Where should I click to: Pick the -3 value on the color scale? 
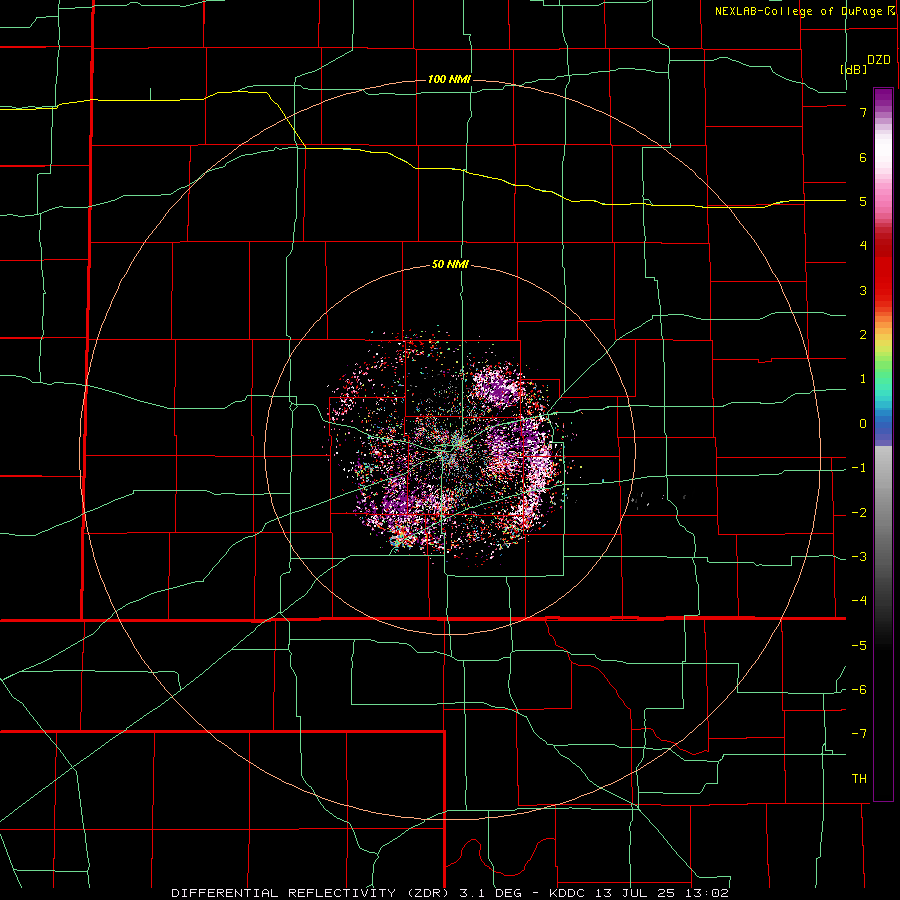tap(859, 557)
